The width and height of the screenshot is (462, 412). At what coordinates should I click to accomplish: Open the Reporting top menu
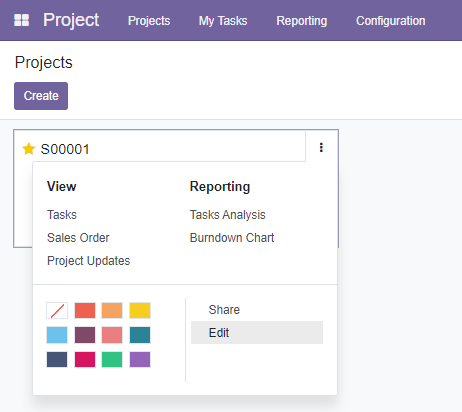(302, 21)
